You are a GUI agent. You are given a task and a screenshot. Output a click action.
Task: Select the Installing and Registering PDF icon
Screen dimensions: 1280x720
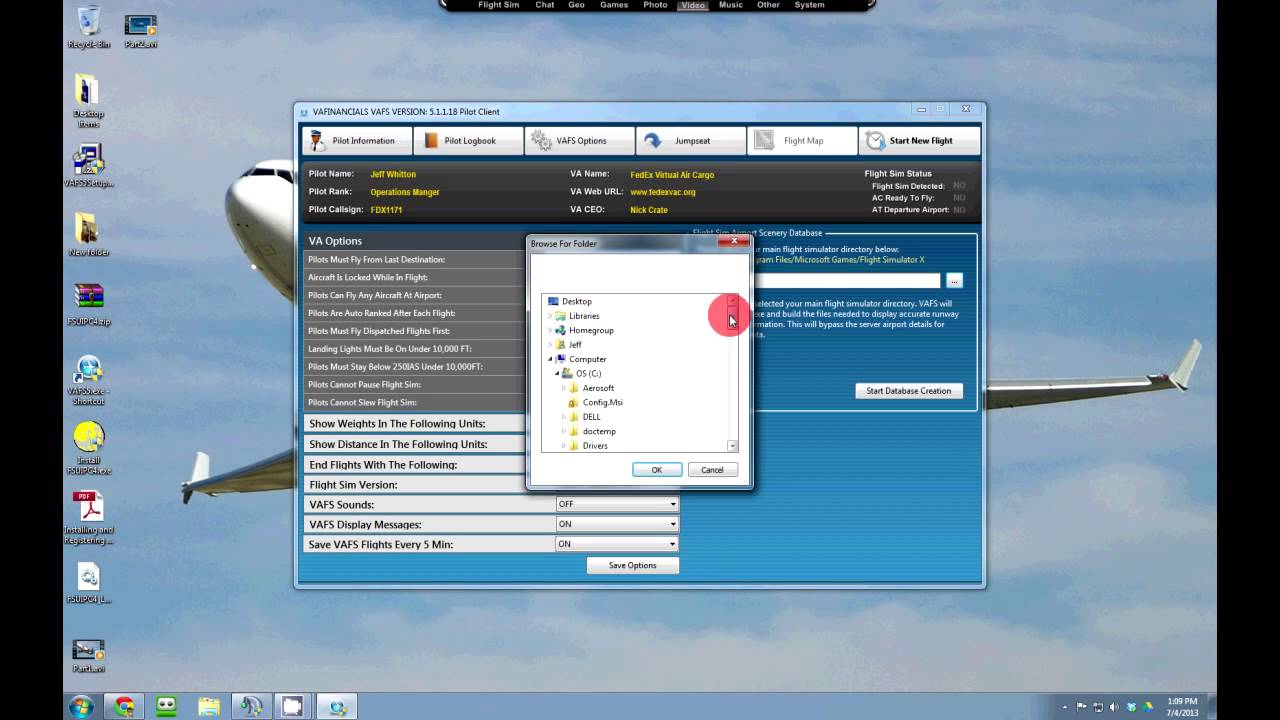[x=88, y=518]
